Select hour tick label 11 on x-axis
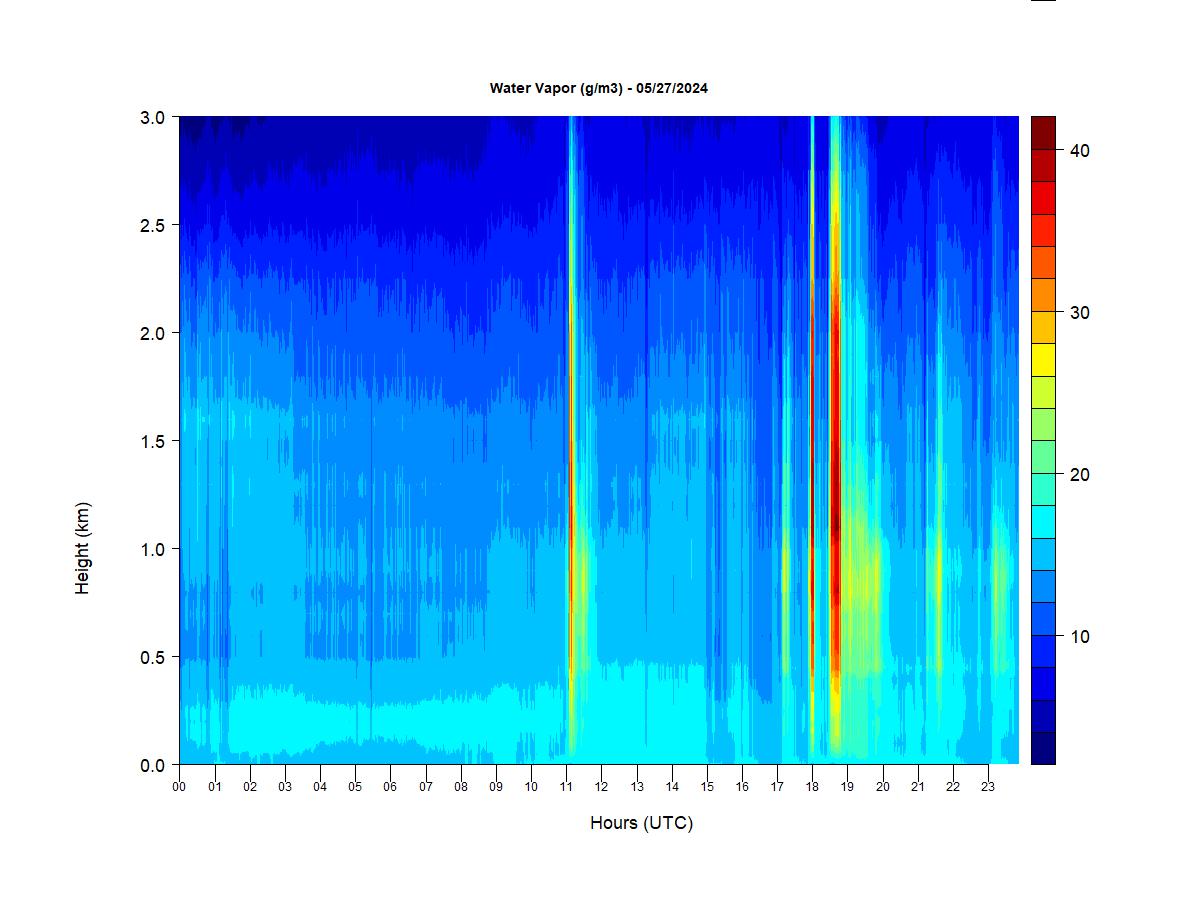Image resolution: width=1200 pixels, height=900 pixels. click(x=566, y=787)
